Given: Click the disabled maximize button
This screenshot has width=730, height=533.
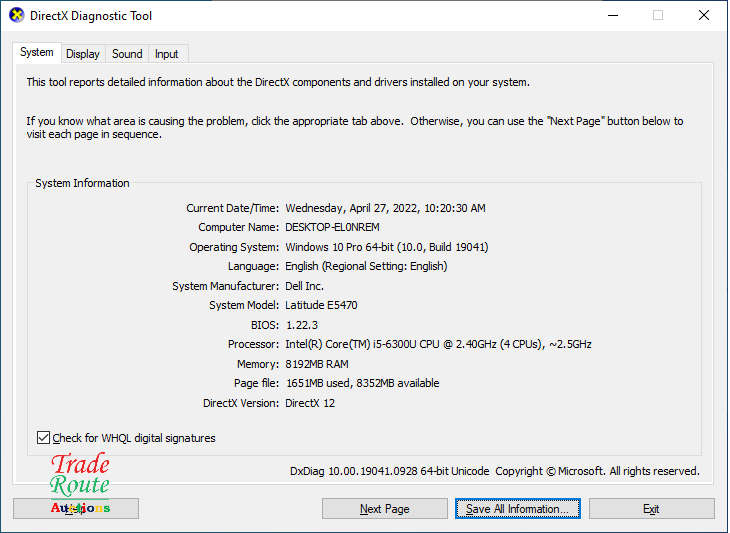Looking at the screenshot, I should [x=658, y=15].
